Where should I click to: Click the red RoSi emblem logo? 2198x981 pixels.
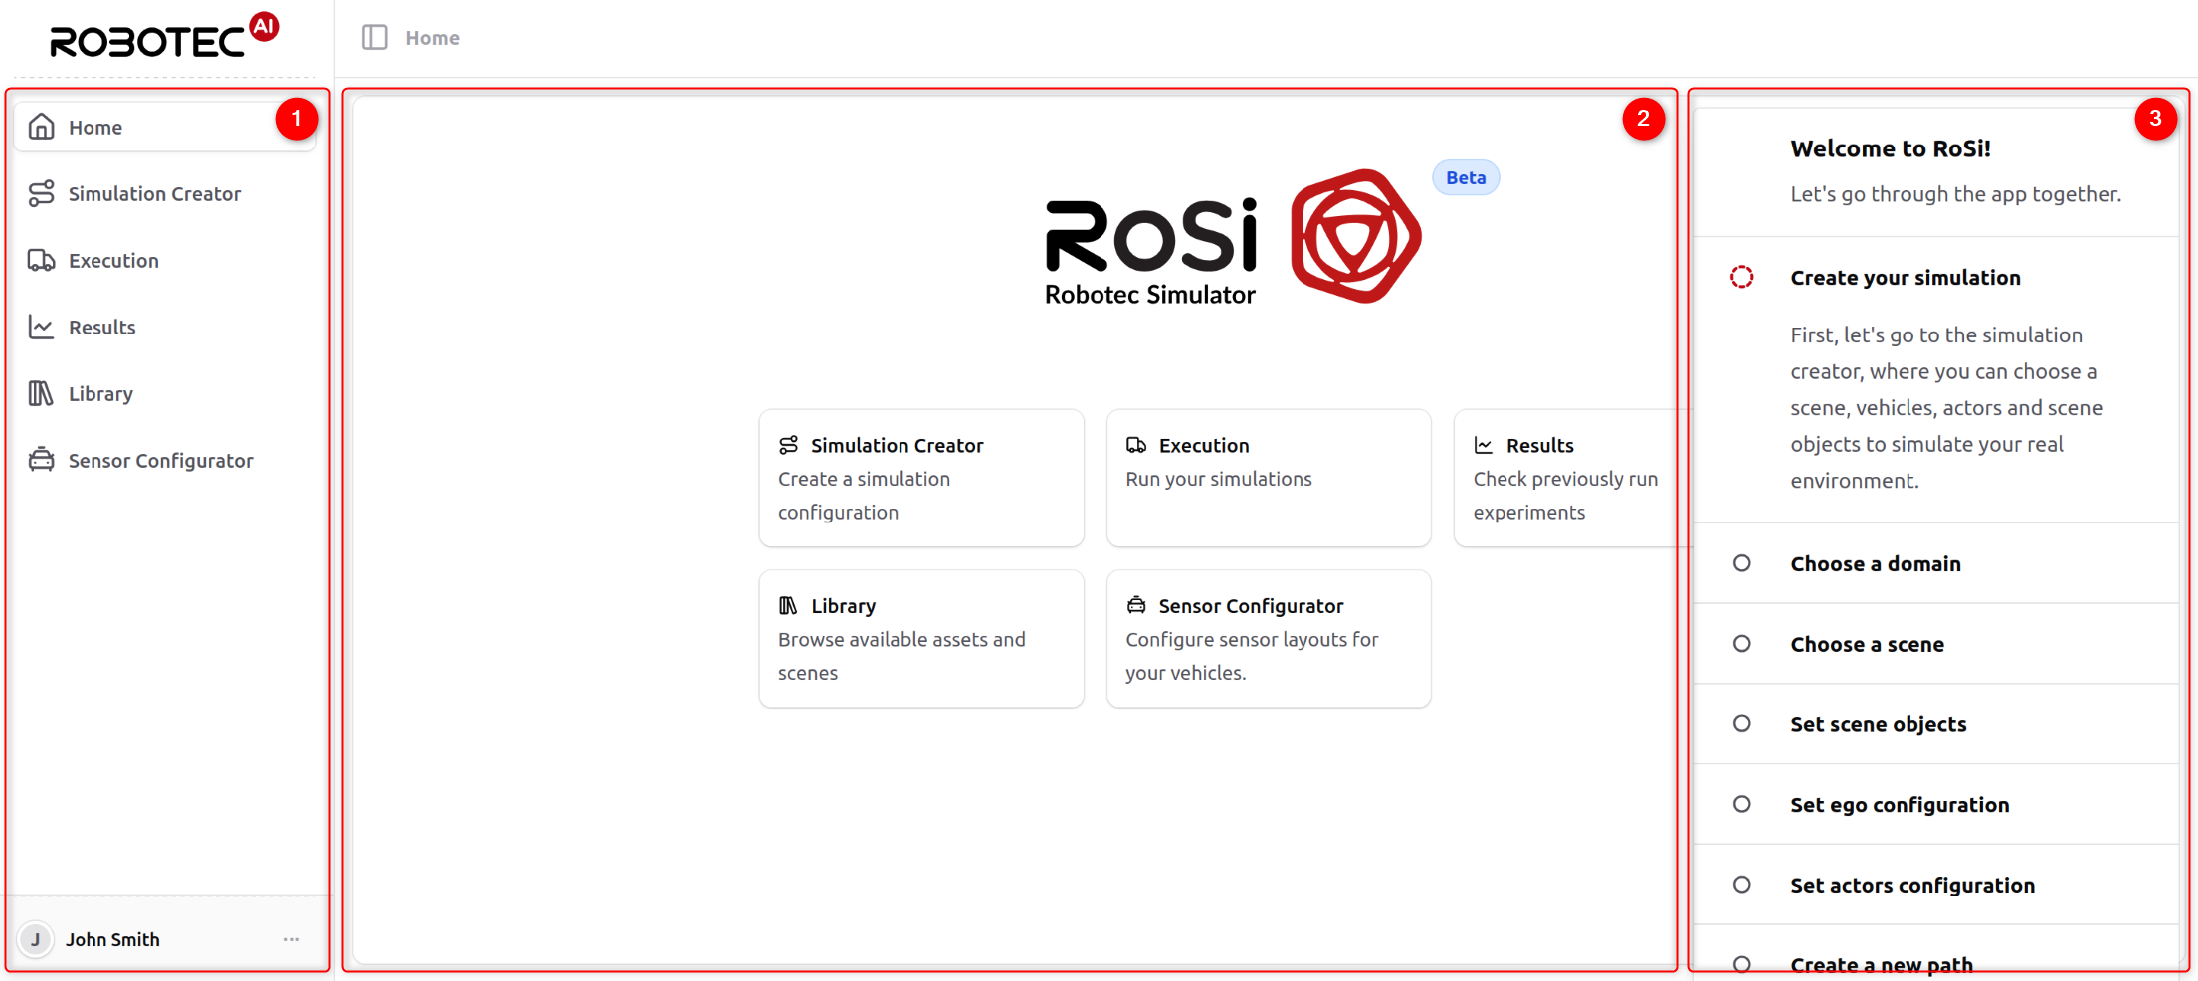pos(1356,236)
